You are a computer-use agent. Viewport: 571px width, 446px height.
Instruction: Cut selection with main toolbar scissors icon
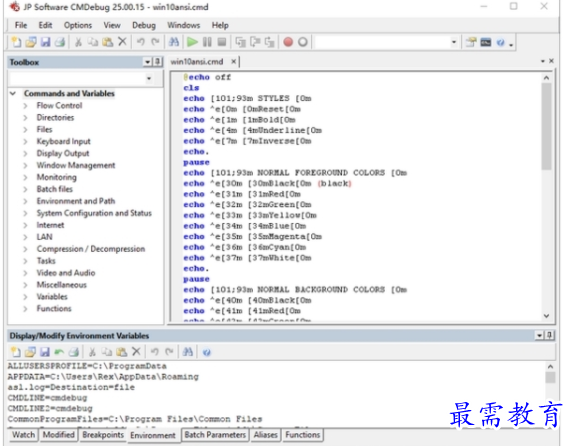[x=78, y=42]
